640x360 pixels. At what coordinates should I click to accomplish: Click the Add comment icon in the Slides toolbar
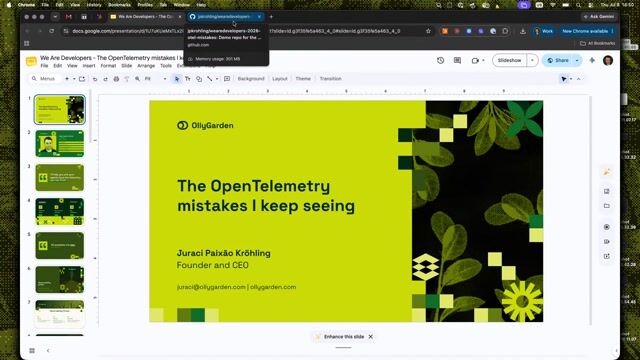point(227,79)
